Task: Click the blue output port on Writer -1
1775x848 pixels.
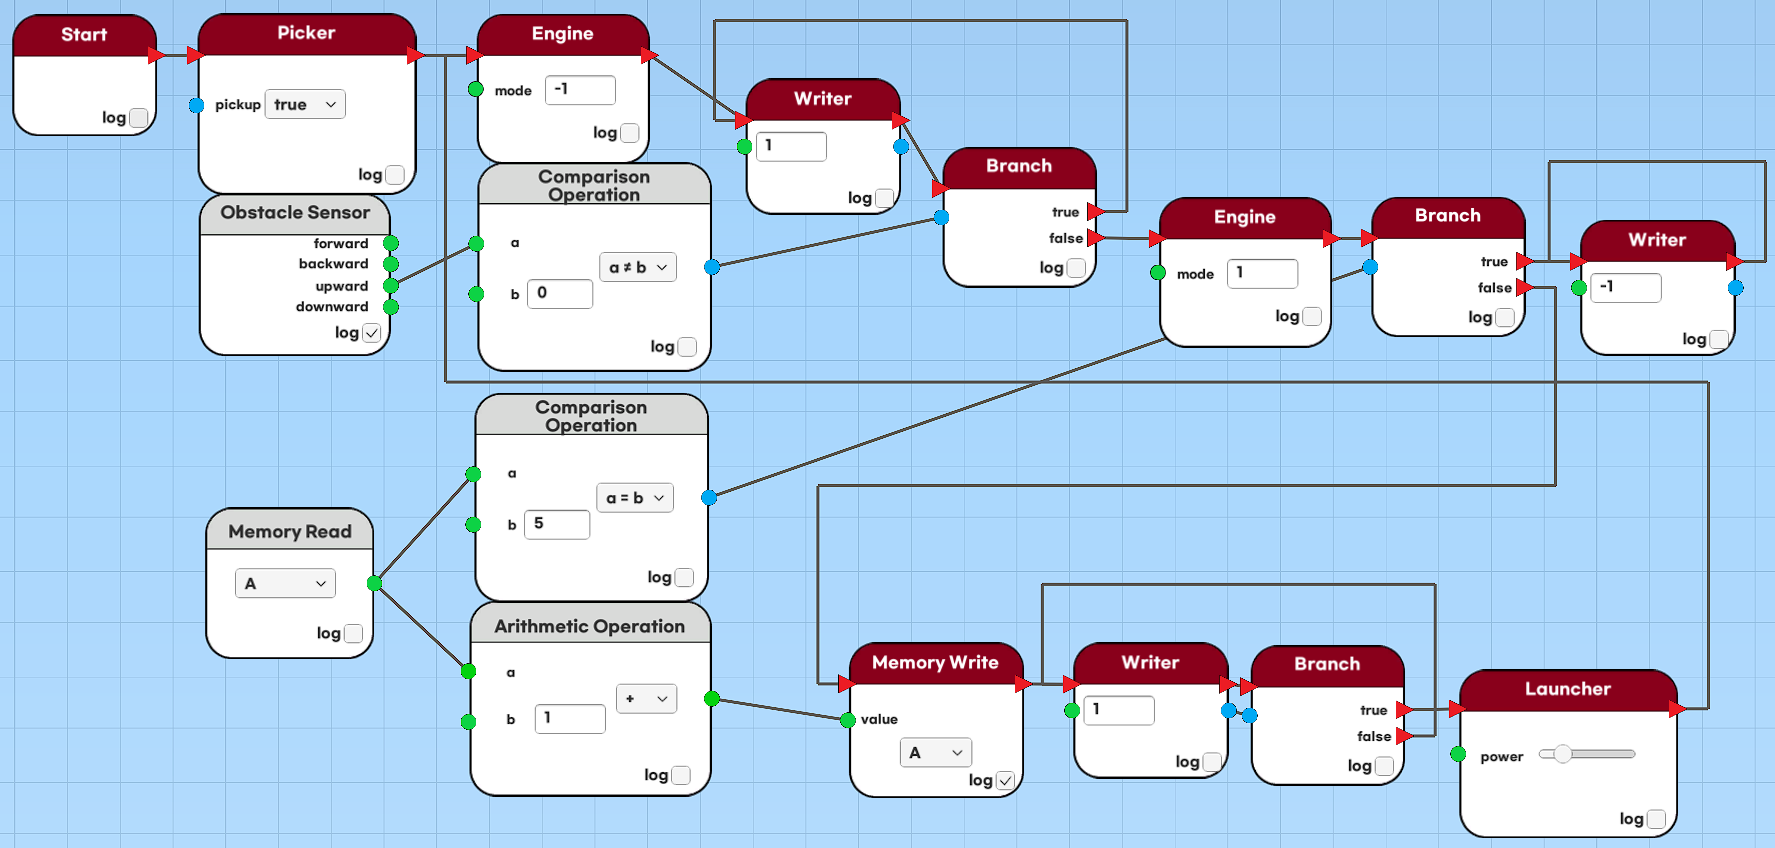Action: [1736, 288]
